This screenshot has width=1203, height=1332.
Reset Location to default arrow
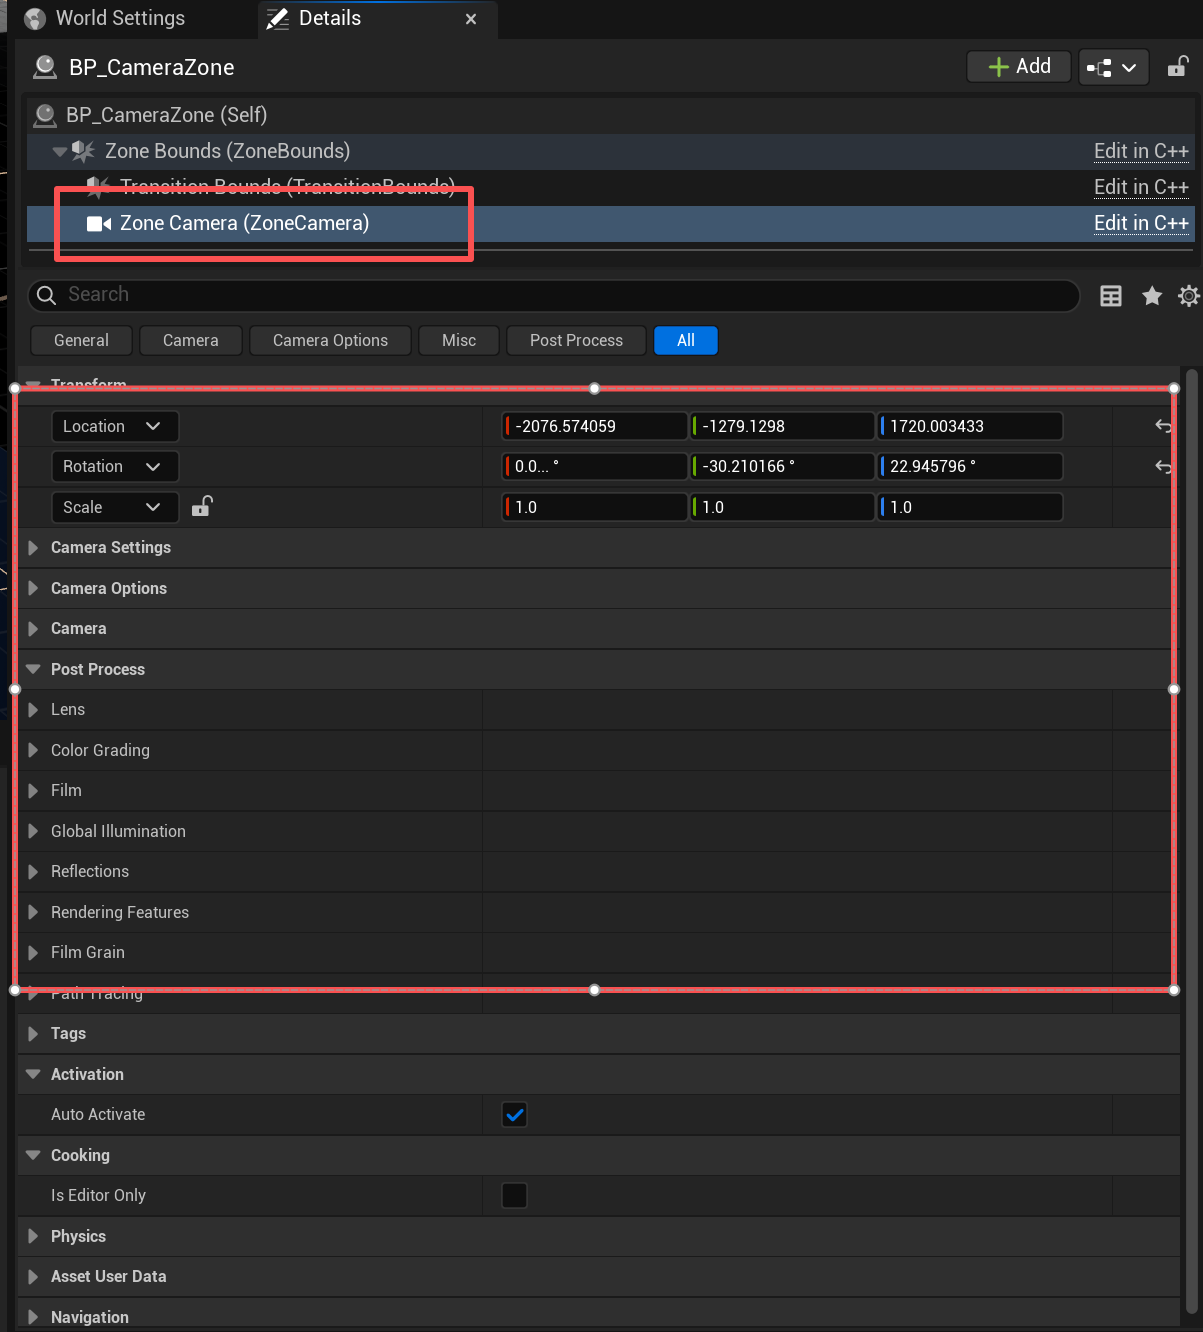point(1163,426)
